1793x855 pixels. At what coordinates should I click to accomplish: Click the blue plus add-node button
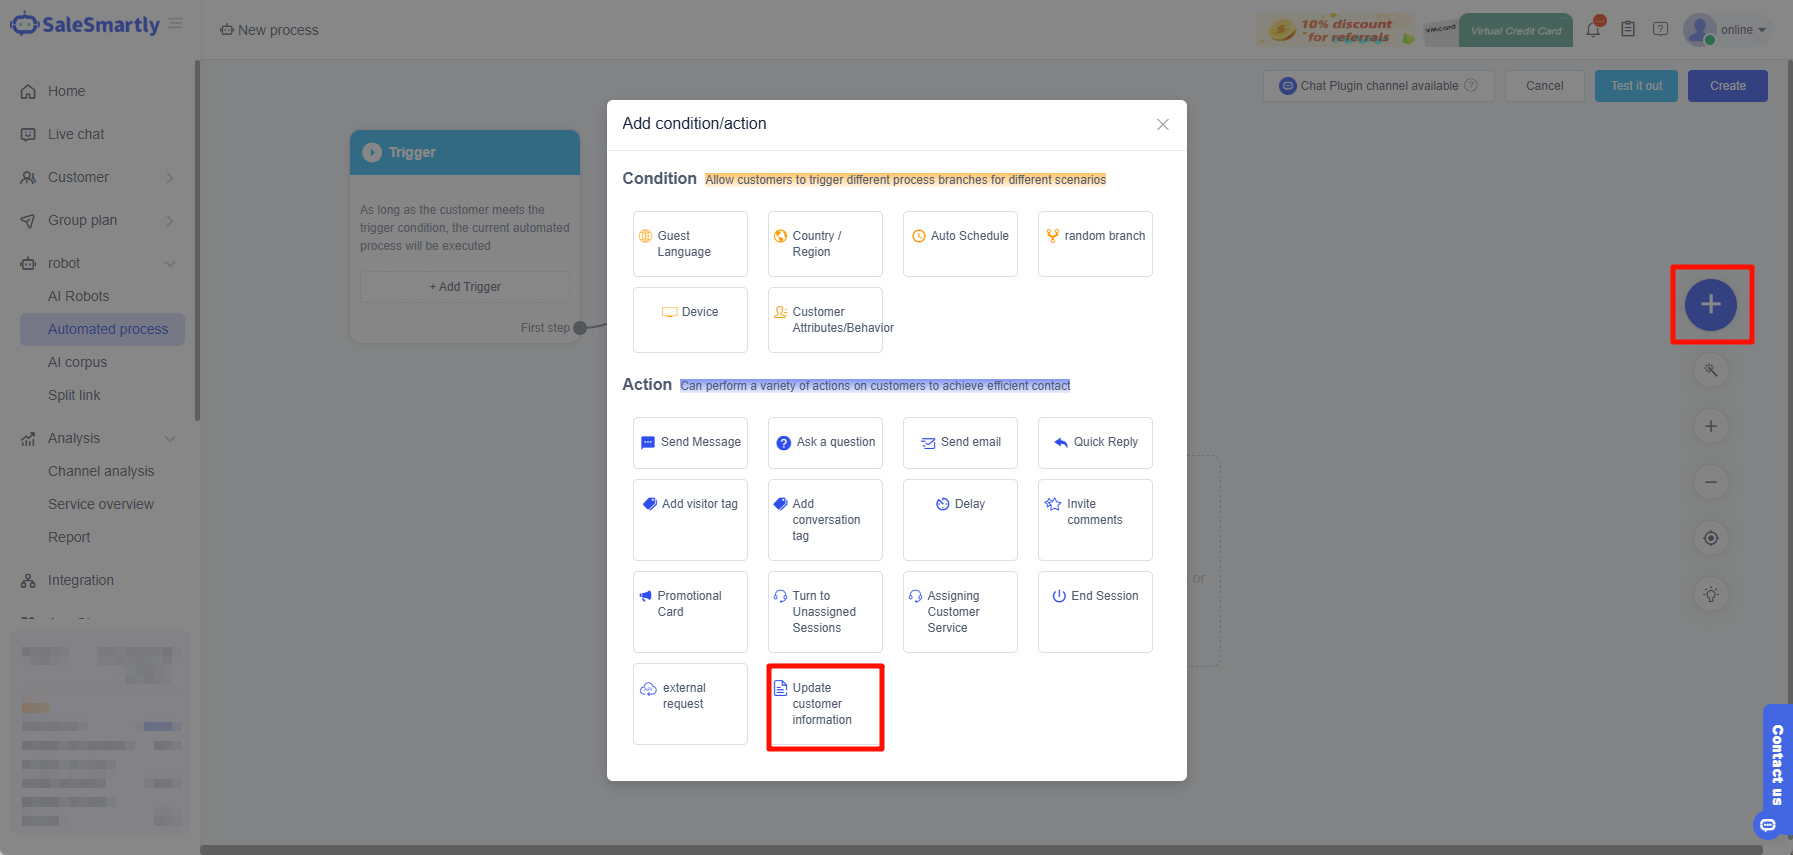[1710, 305]
